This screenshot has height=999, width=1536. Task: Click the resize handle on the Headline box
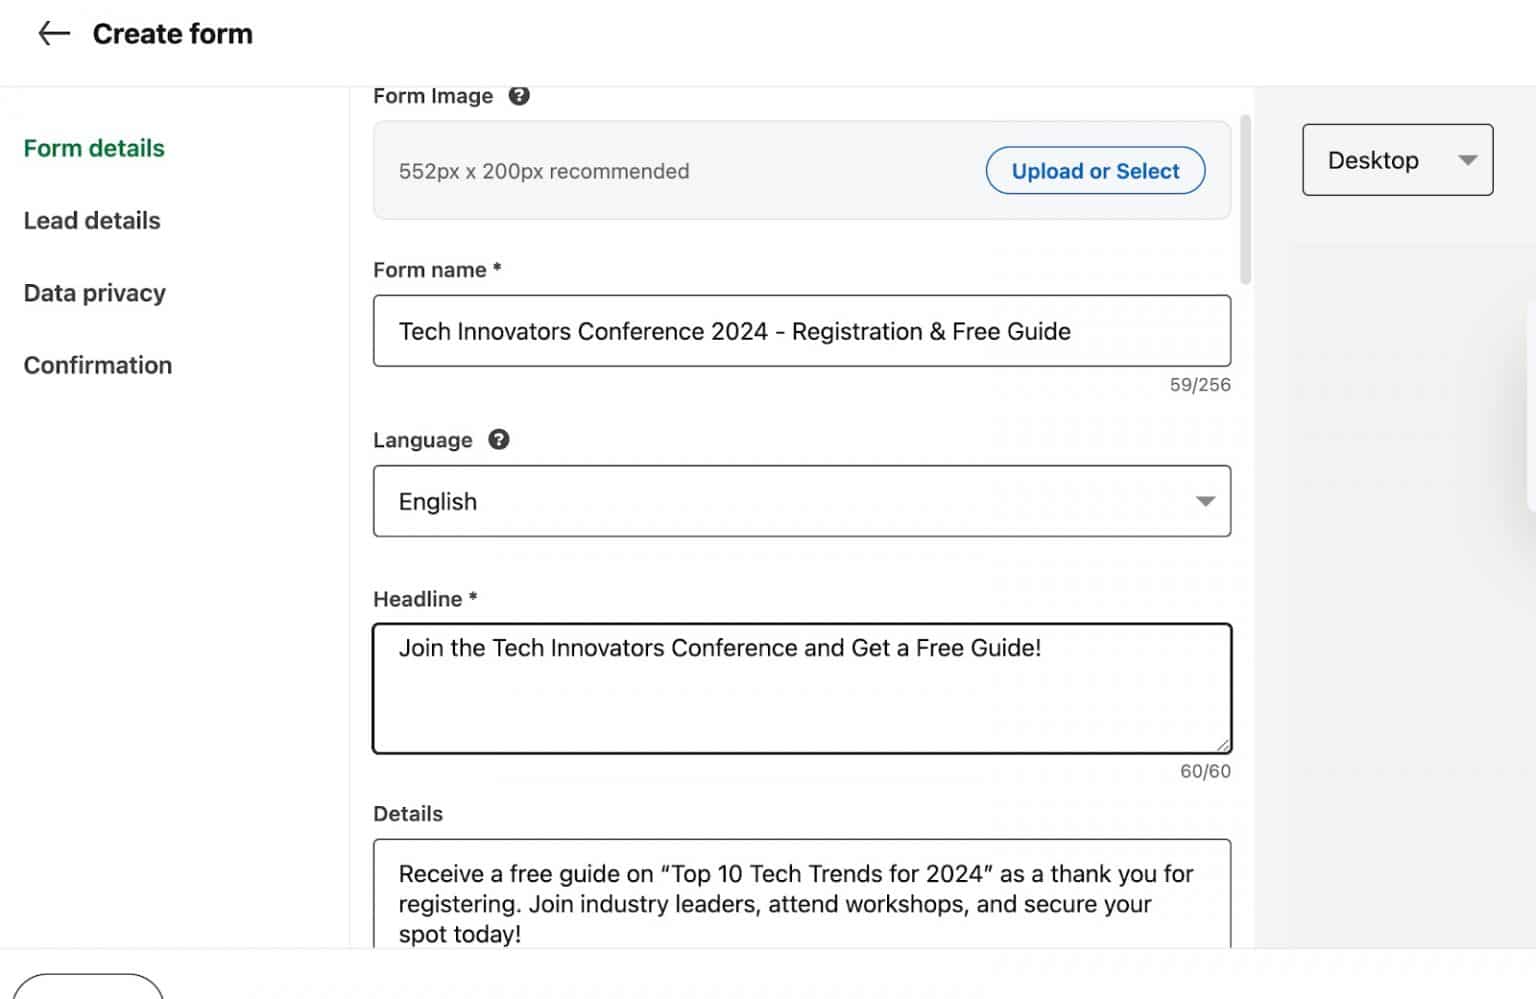coord(1222,743)
